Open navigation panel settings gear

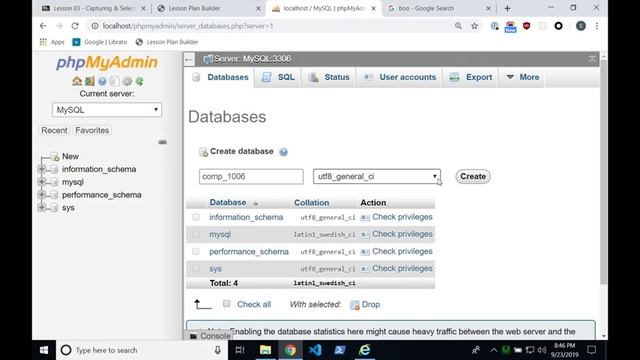(x=127, y=81)
